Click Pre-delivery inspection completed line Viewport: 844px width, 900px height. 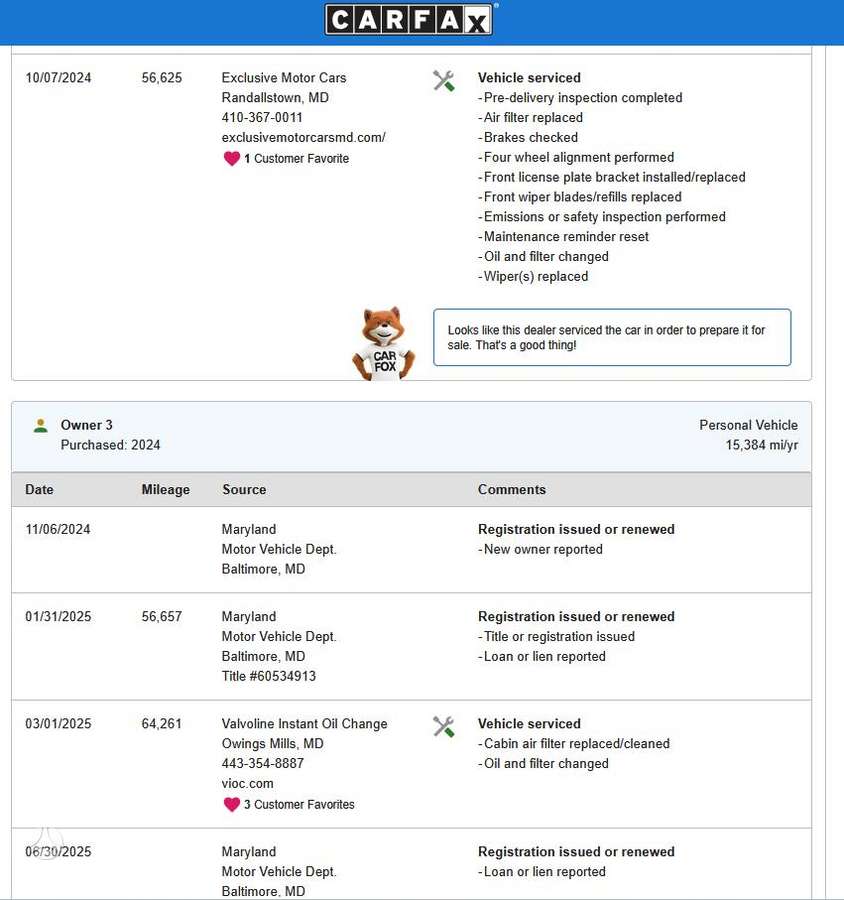[x=580, y=98]
